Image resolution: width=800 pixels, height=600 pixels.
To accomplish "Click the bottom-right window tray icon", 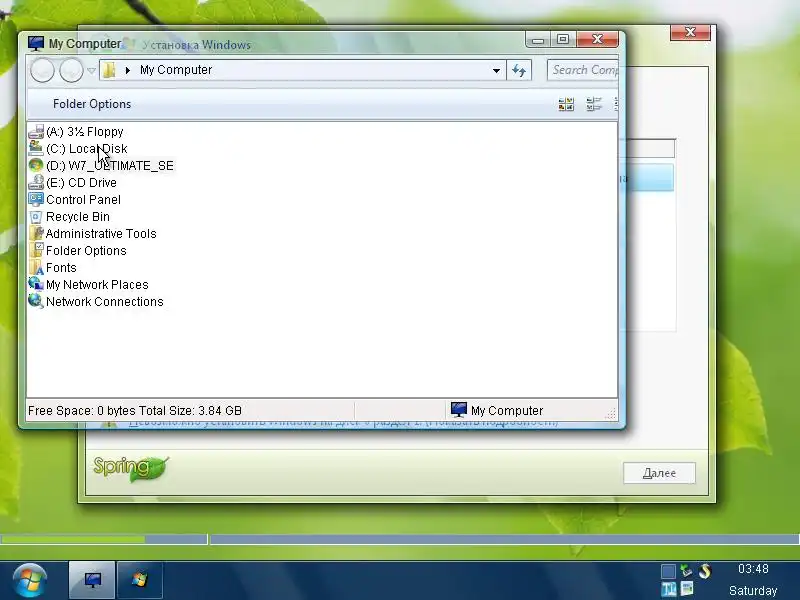I will coord(687,588).
